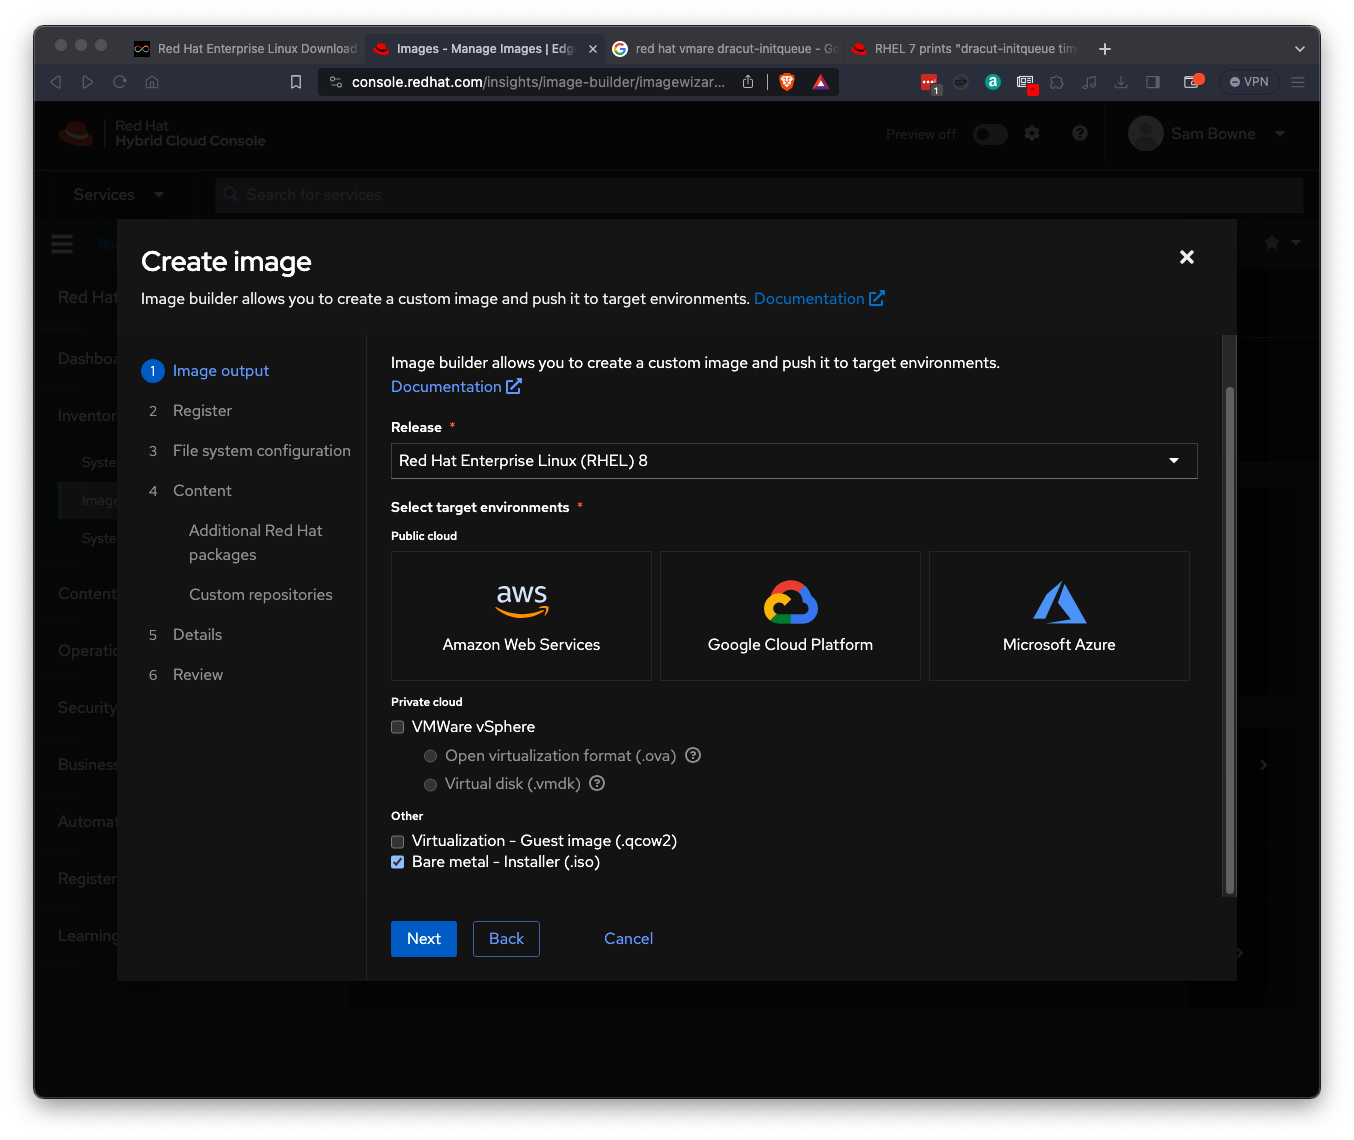
Task: Bookmark this page with the bookmark icon
Action: (x=296, y=82)
